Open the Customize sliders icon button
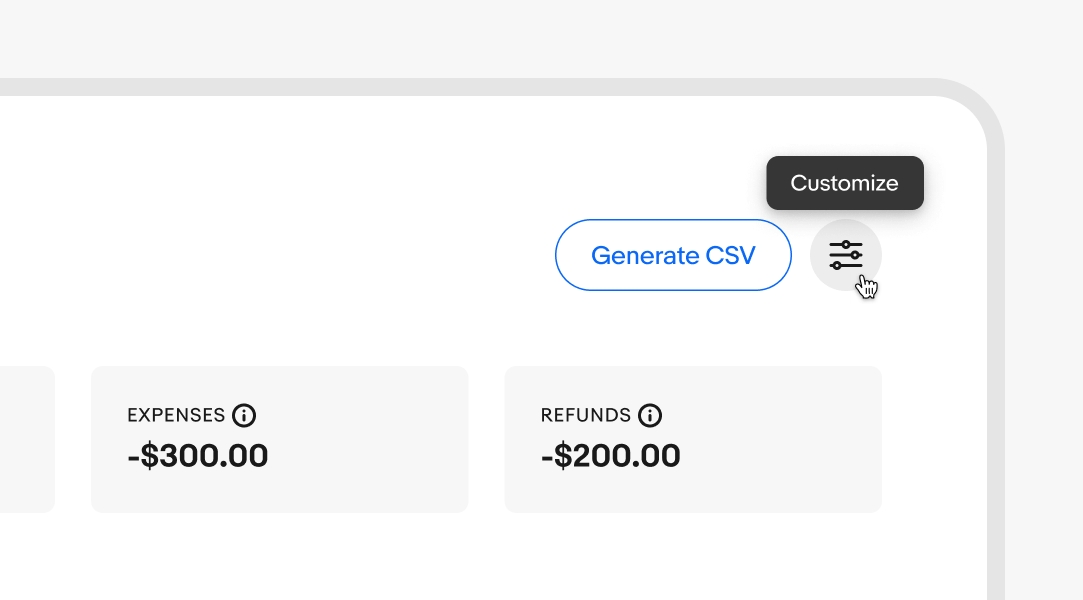 click(845, 255)
